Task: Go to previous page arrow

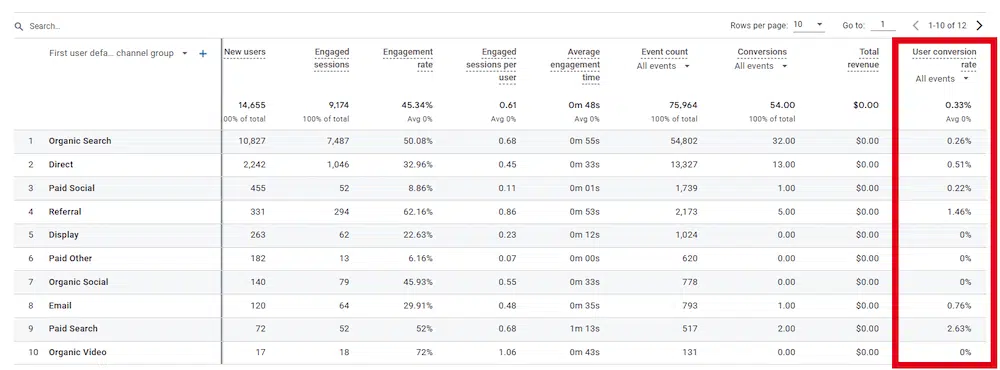Action: (x=916, y=26)
